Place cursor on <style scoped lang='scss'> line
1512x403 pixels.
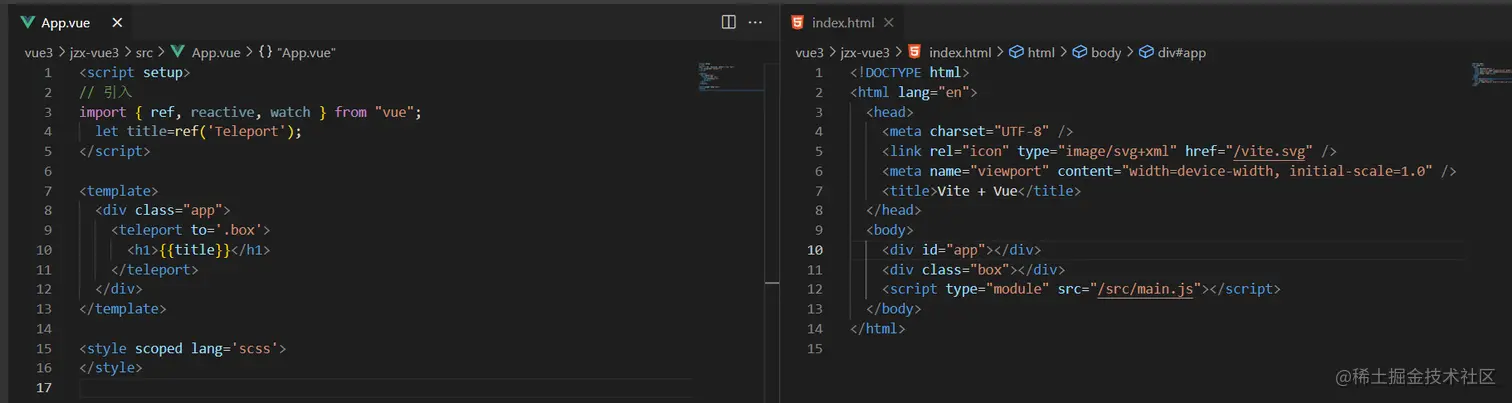pyautogui.click(x=182, y=349)
